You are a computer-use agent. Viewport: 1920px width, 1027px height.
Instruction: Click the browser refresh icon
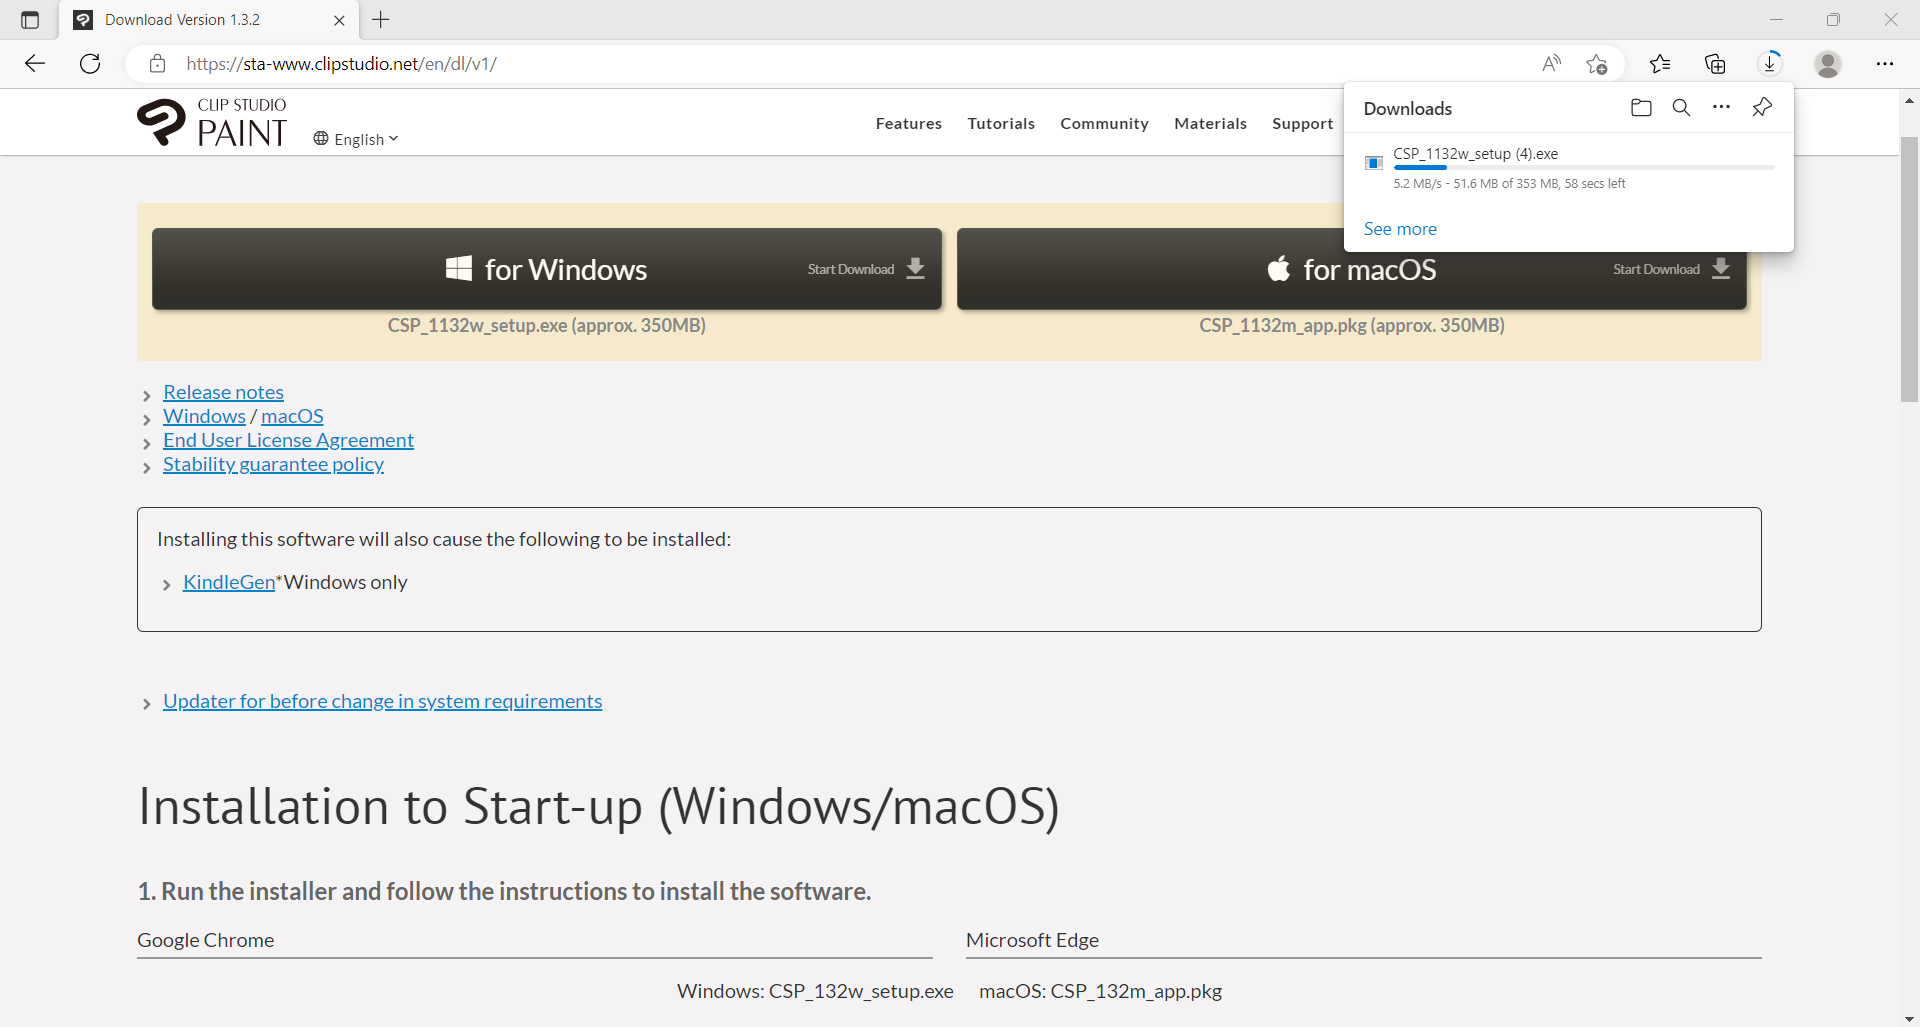coord(90,64)
